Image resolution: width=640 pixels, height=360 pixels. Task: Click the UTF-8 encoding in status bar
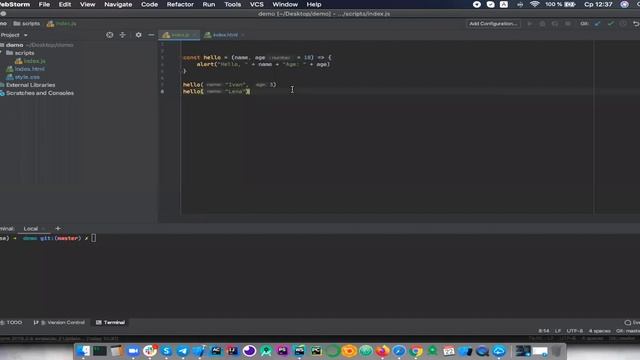[575, 331]
